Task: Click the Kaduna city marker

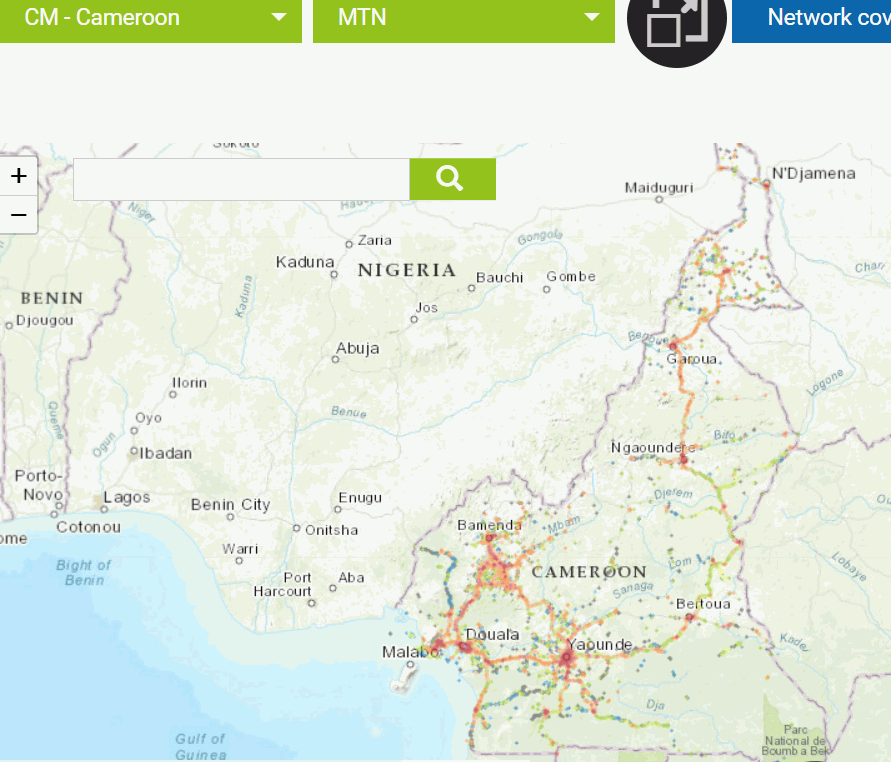Action: 334,273
